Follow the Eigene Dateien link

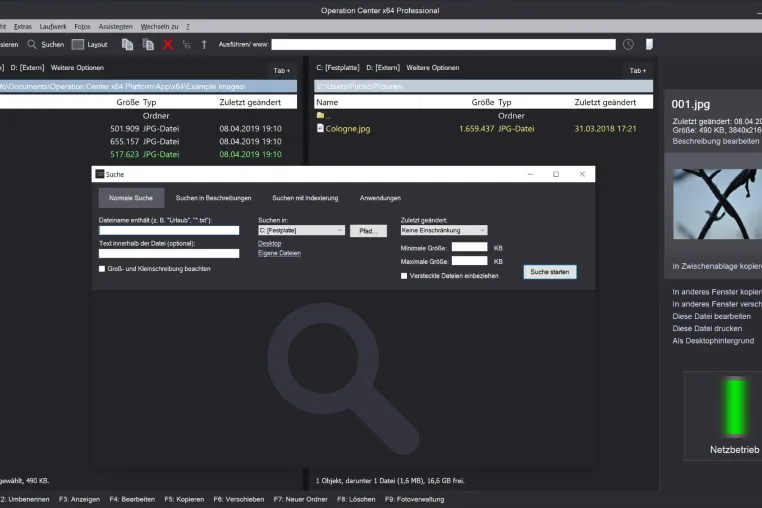click(x=279, y=253)
